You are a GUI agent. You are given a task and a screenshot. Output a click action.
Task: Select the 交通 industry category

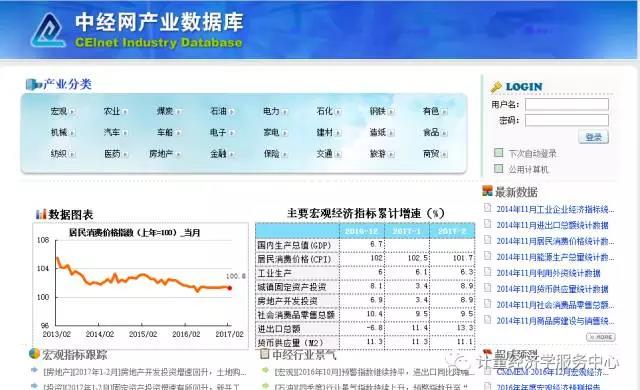pyautogui.click(x=324, y=154)
